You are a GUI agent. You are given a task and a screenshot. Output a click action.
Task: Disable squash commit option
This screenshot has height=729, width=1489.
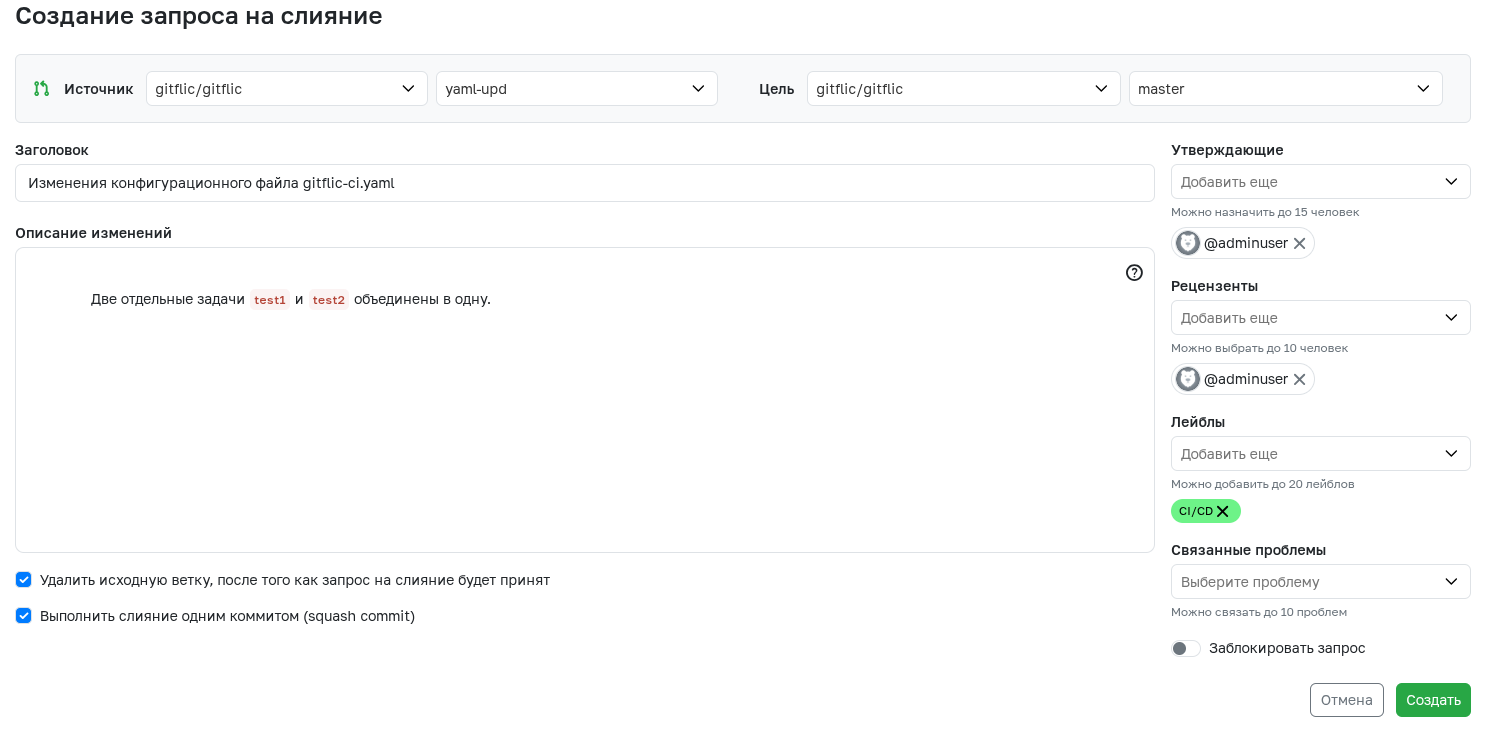(x=23, y=616)
